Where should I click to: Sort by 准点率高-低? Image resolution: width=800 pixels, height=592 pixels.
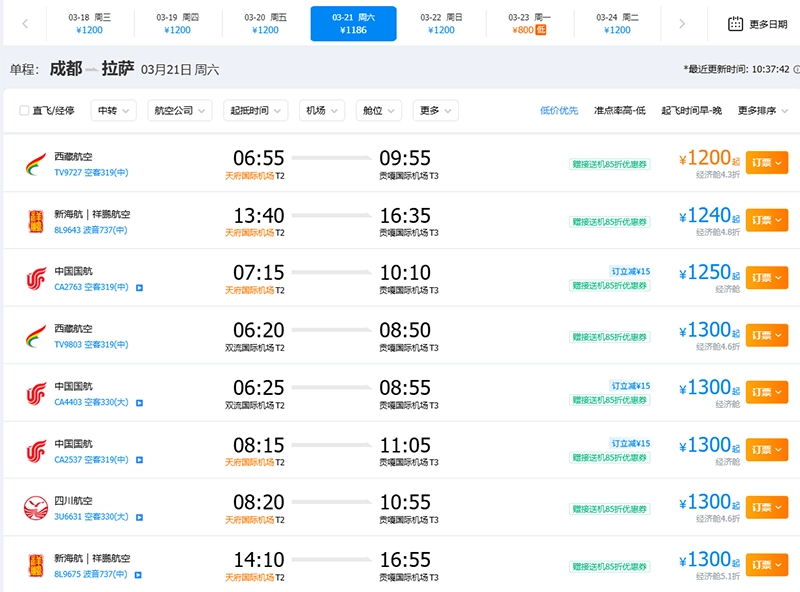click(x=619, y=110)
